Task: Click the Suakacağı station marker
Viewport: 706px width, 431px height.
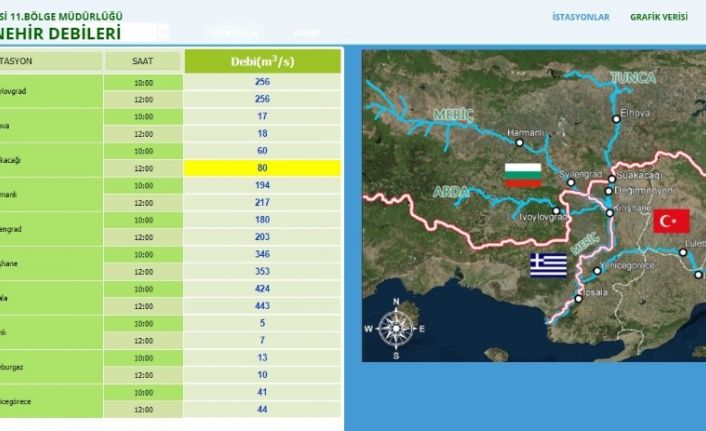Action: [x=611, y=179]
